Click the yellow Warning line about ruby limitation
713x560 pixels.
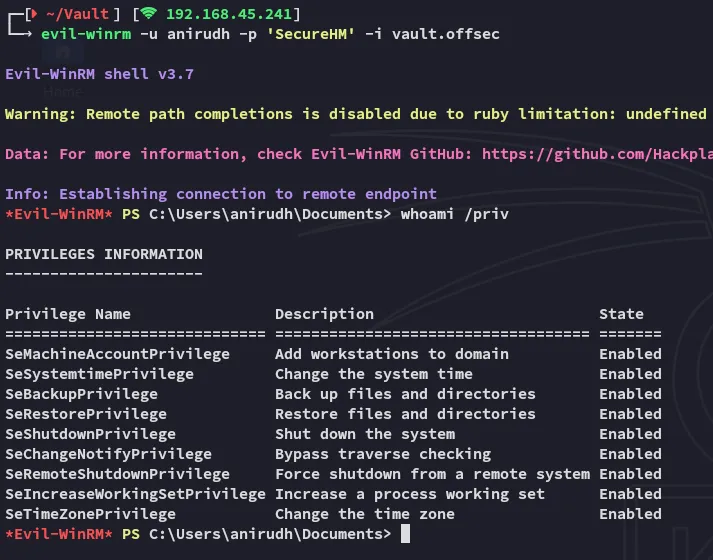pos(356,114)
